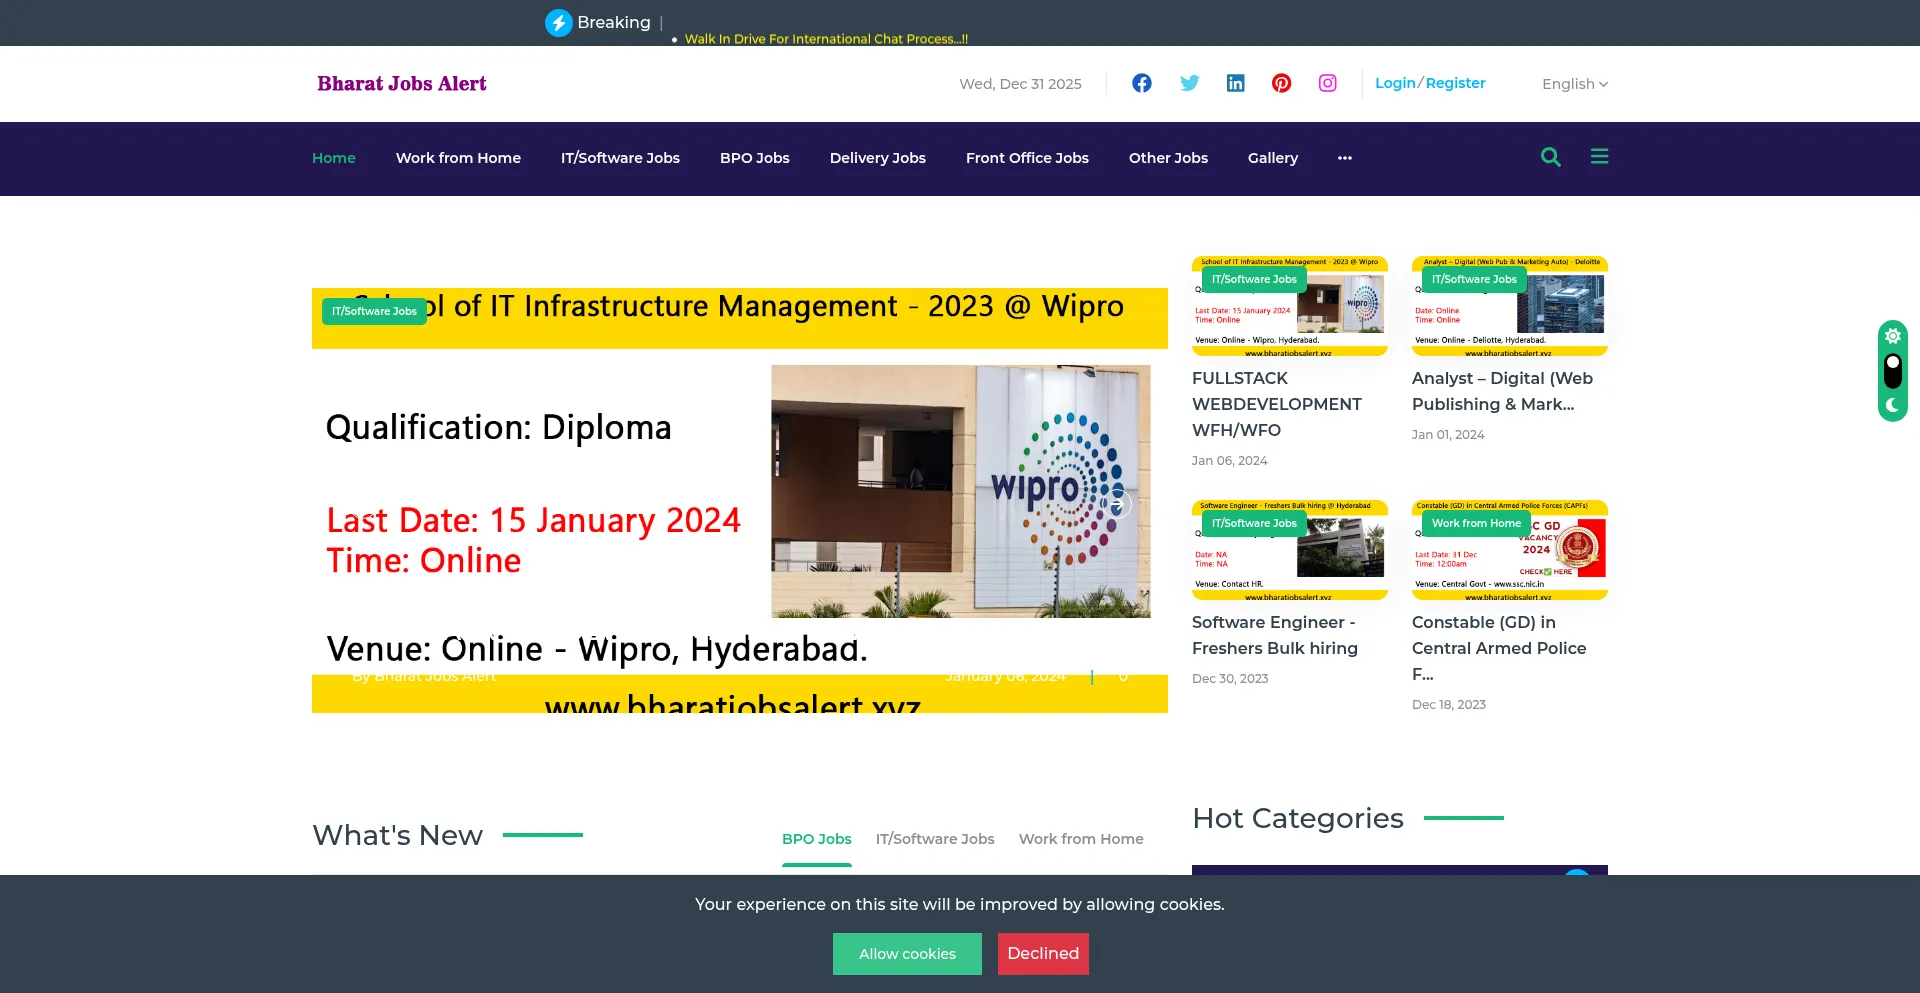Click the Login link

[1394, 83]
